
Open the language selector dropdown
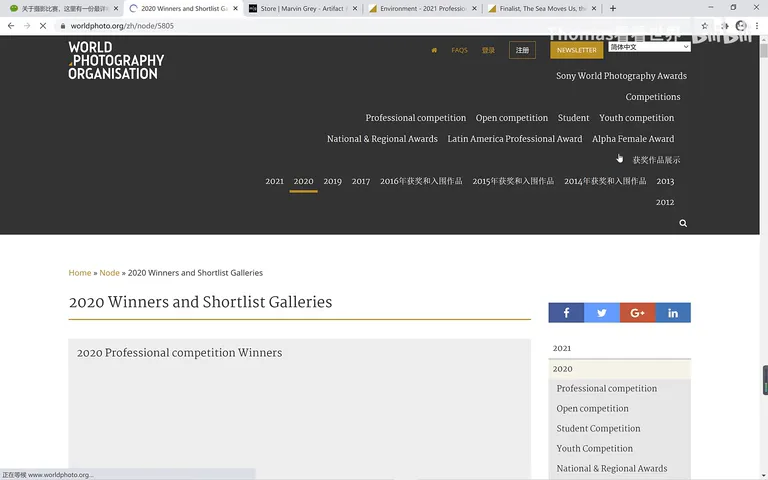point(649,47)
